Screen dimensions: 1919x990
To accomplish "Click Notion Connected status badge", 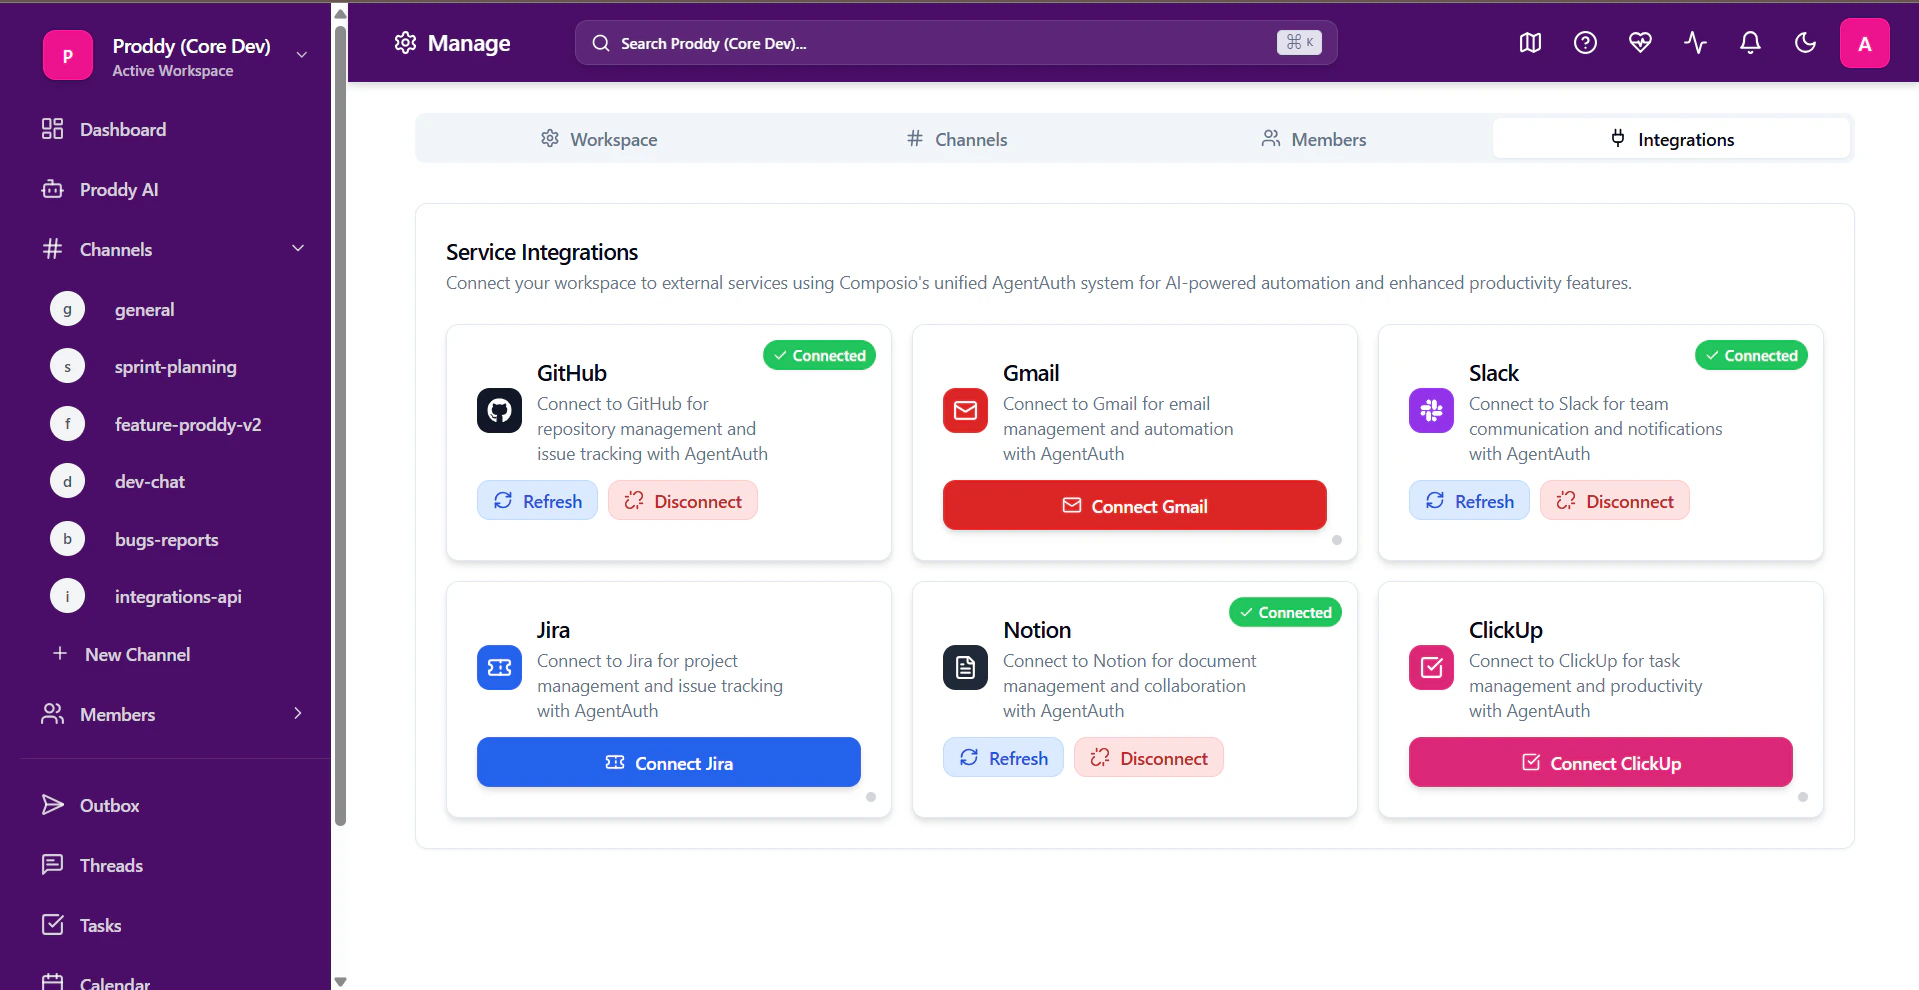I will [1285, 612].
